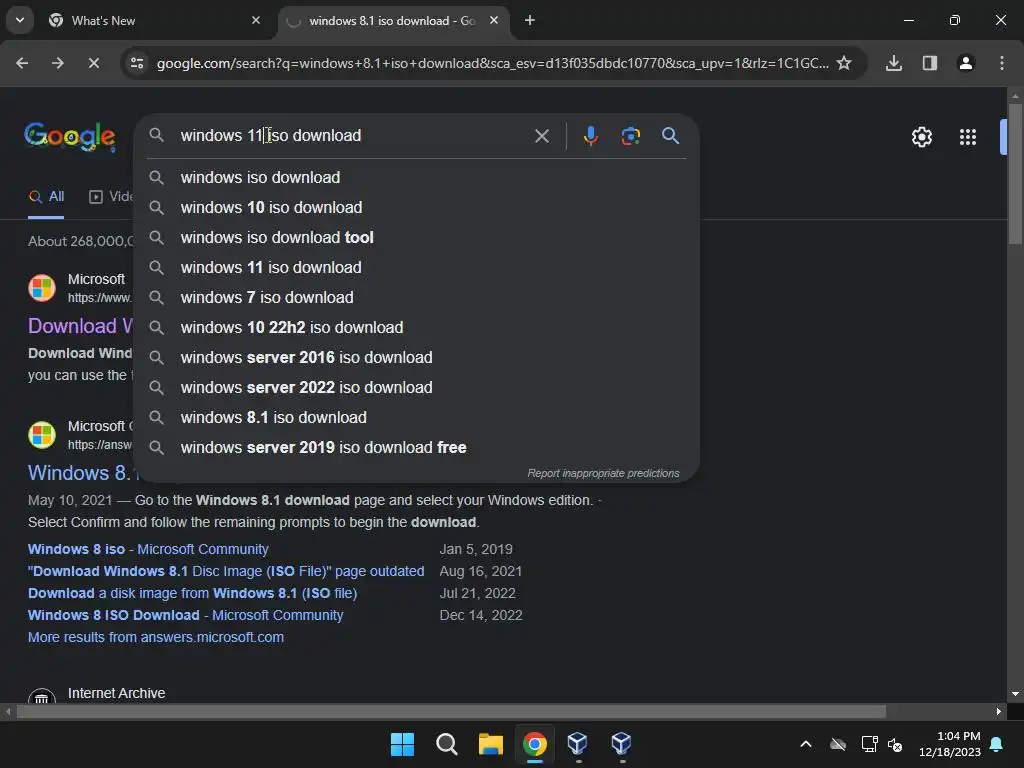Open More results from answers.microsoft.com
This screenshot has height=768, width=1024.
pyautogui.click(x=156, y=637)
